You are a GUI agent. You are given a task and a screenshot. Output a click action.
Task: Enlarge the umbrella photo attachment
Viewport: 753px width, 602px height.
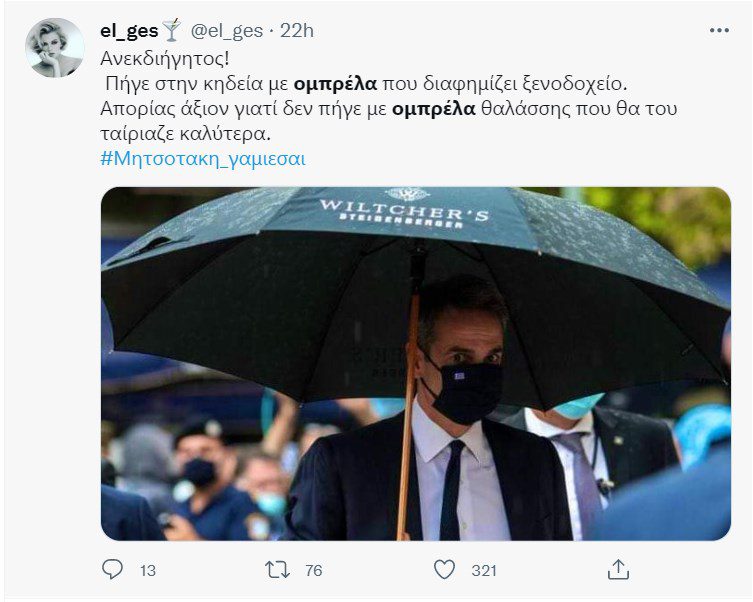point(416,363)
